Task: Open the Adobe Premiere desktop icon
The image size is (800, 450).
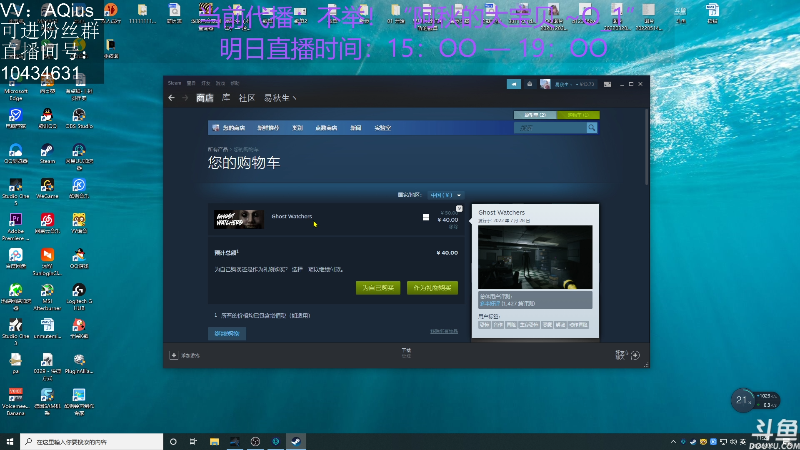Action: coord(15,226)
